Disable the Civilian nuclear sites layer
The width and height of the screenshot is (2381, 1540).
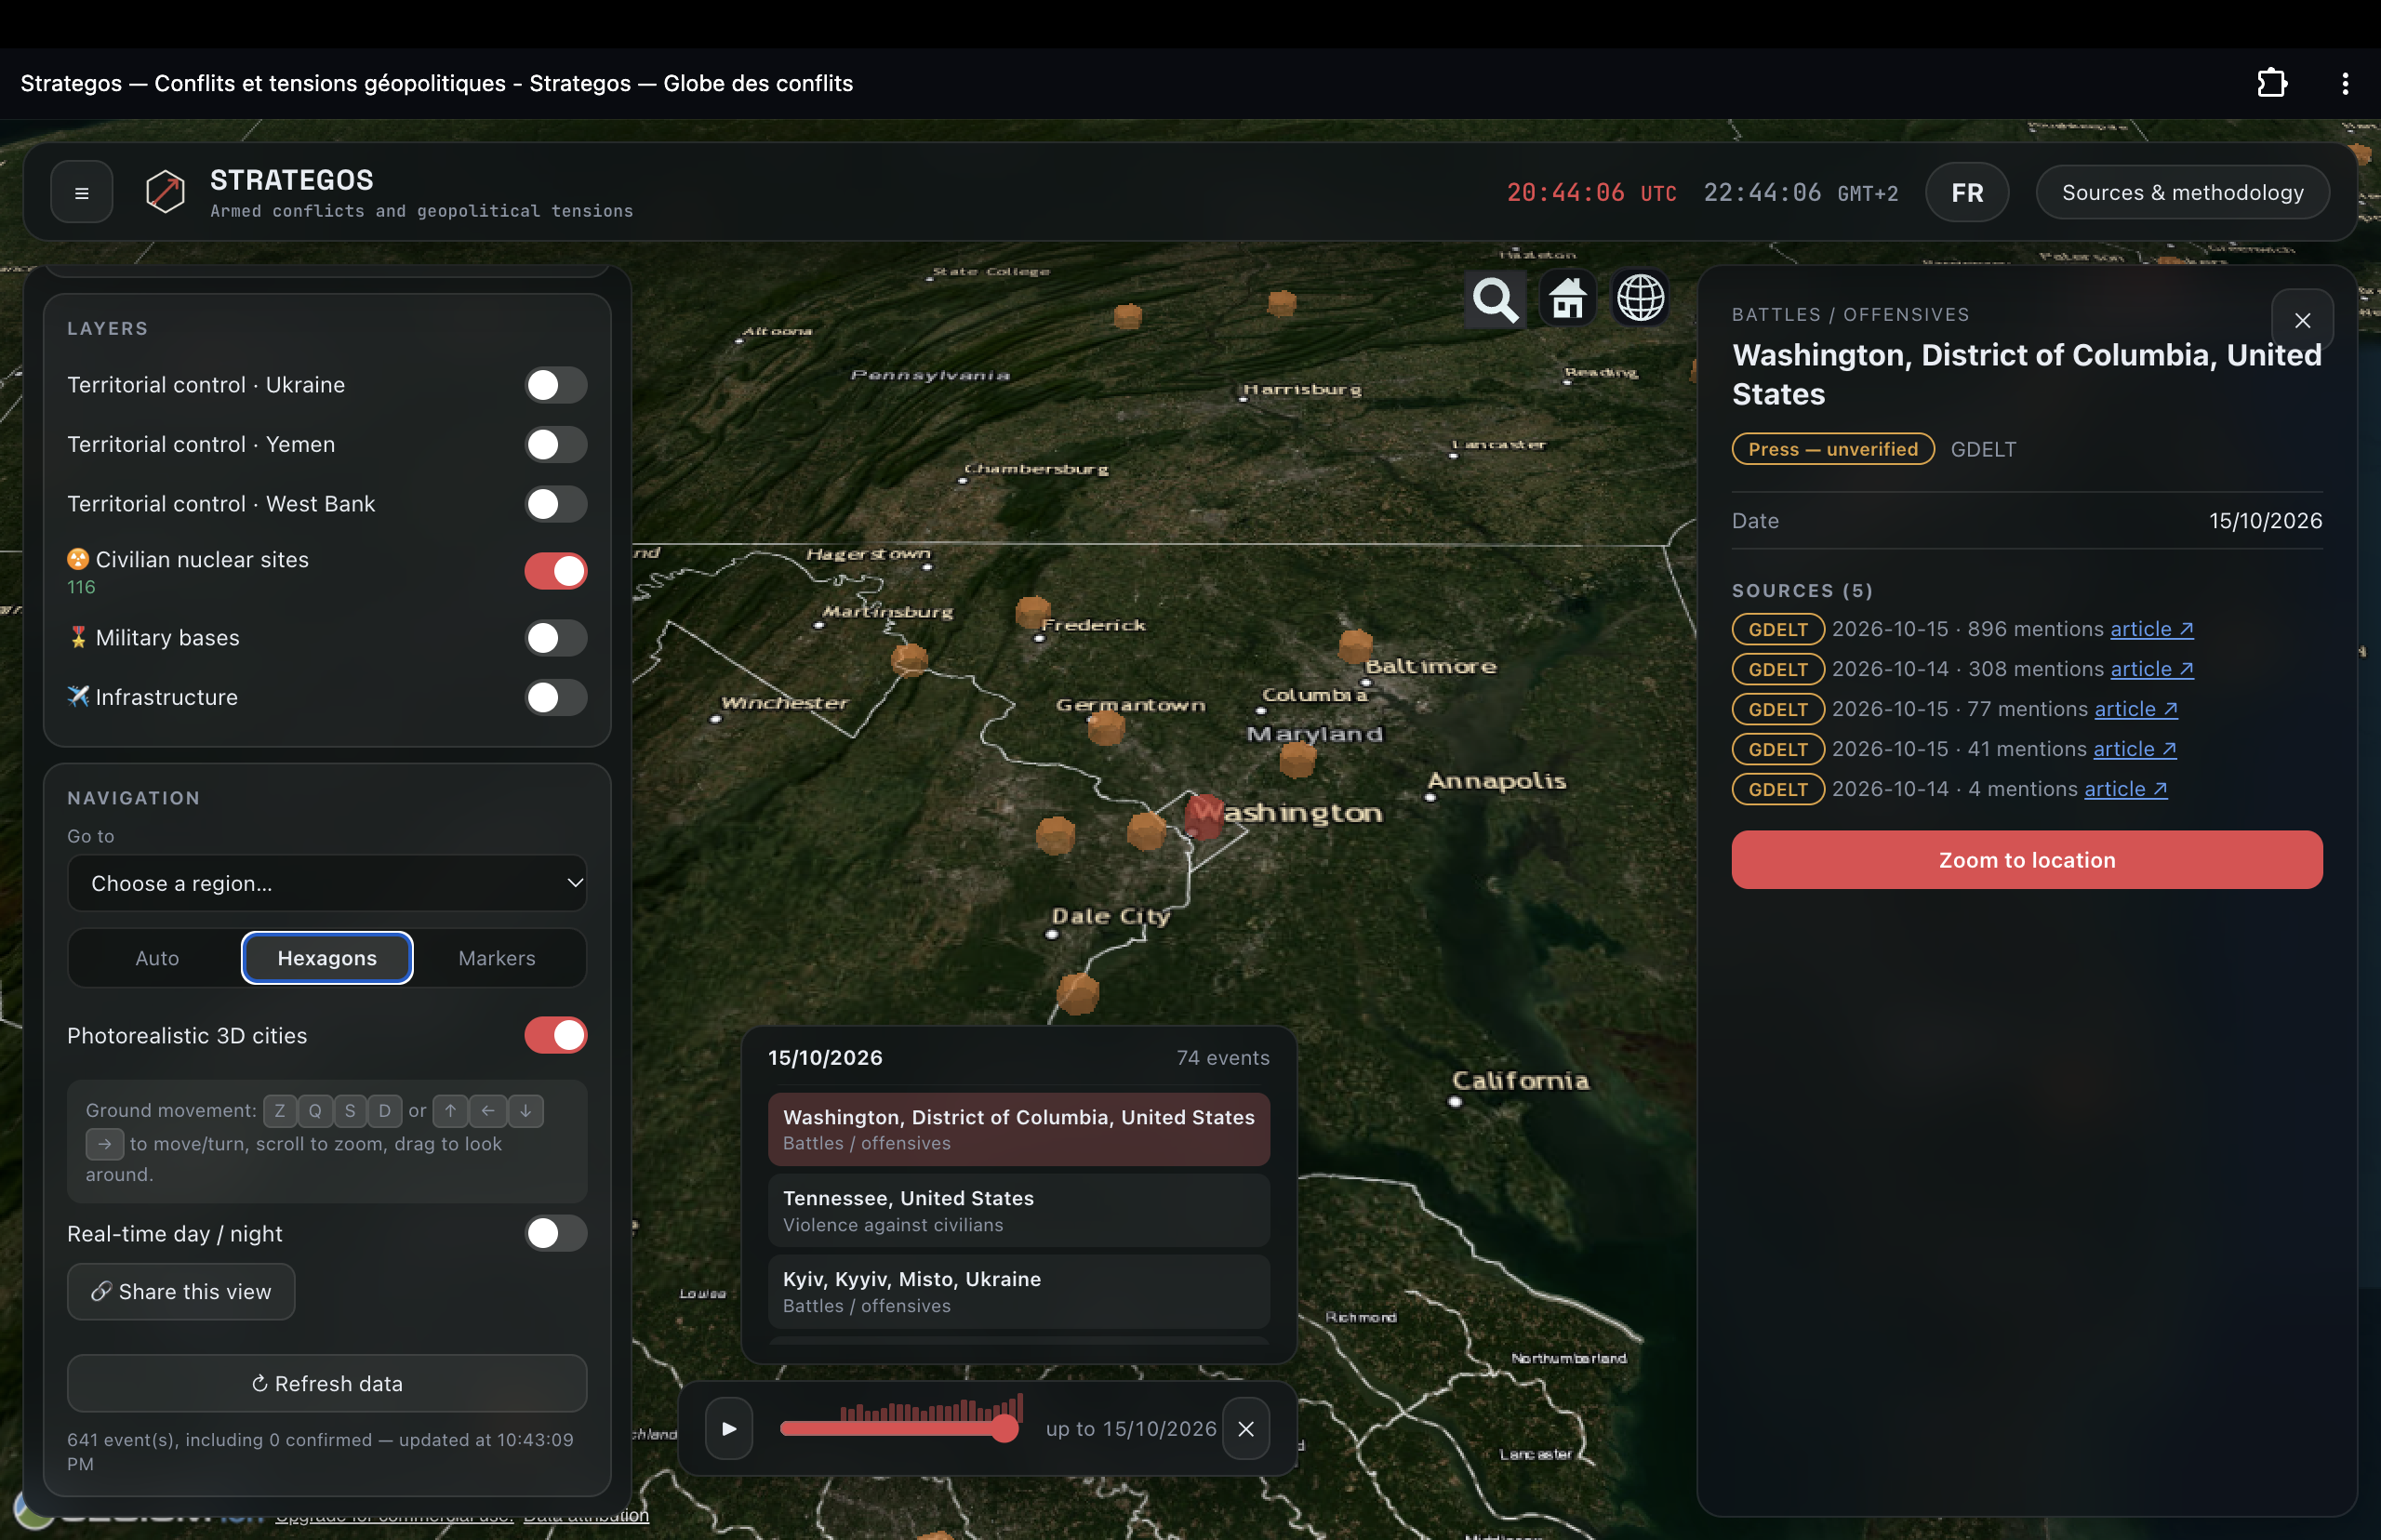(556, 571)
